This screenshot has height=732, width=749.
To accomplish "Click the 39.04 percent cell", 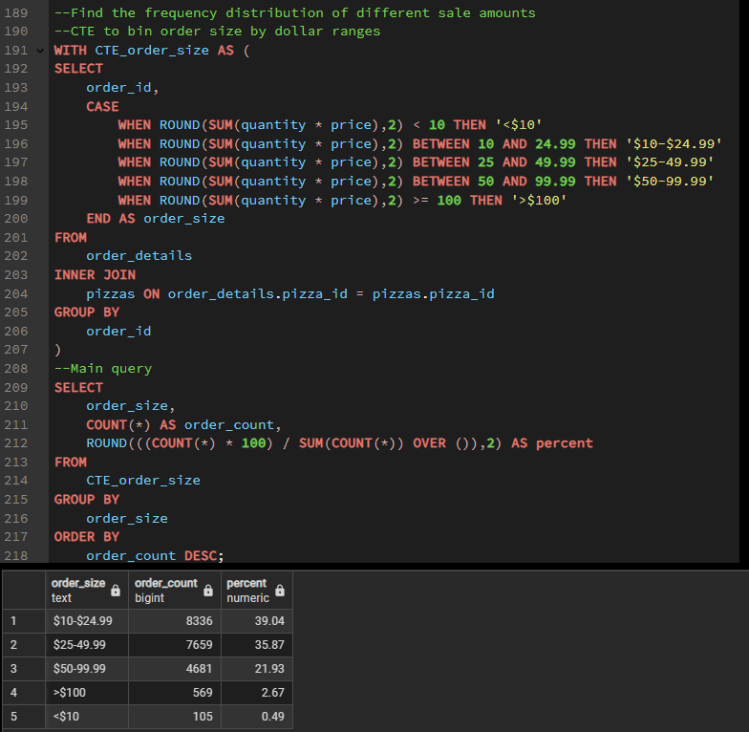I will pyautogui.click(x=272, y=621).
